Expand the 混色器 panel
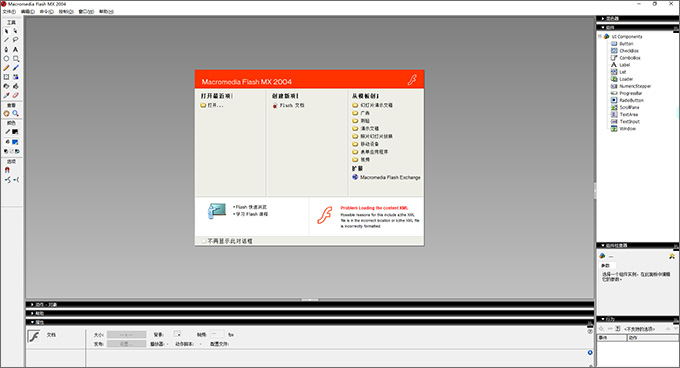 pos(603,19)
